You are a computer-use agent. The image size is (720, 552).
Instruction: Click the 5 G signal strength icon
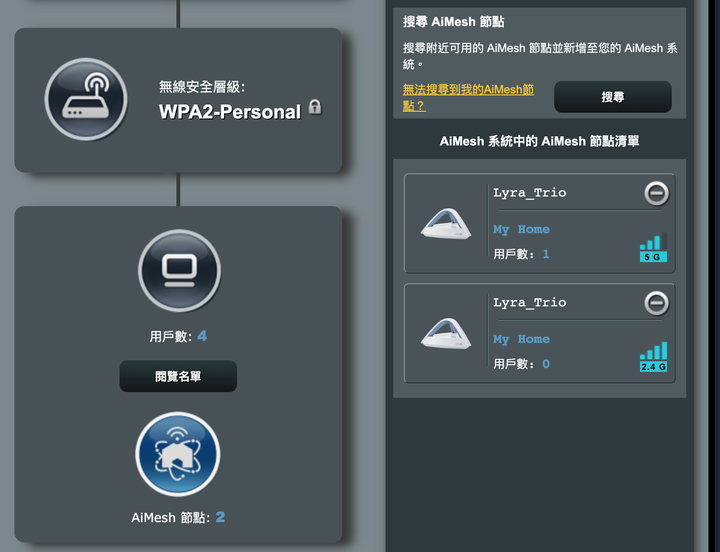pyautogui.click(x=653, y=248)
